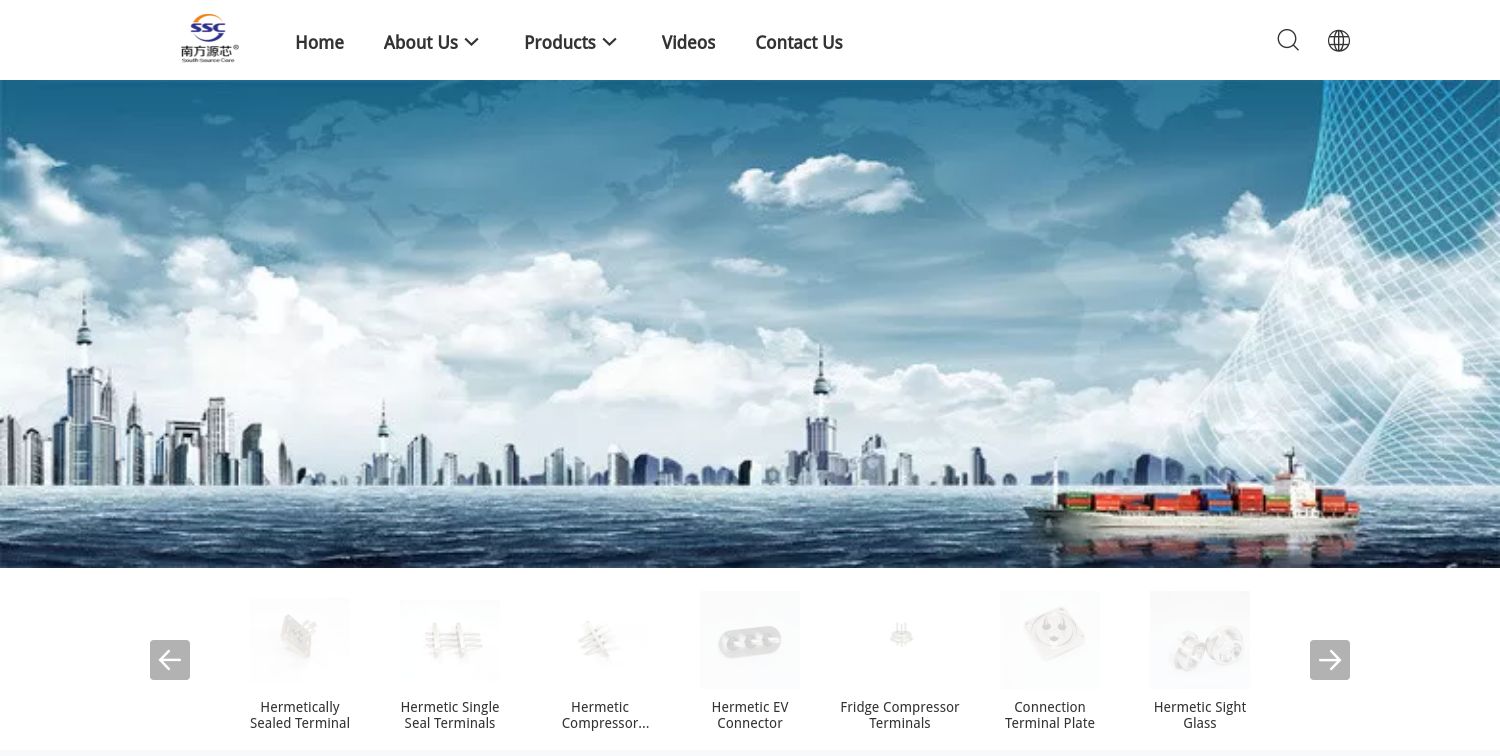Expand the About Us dropdown
Screen dimensions: 1500x756
(421, 42)
